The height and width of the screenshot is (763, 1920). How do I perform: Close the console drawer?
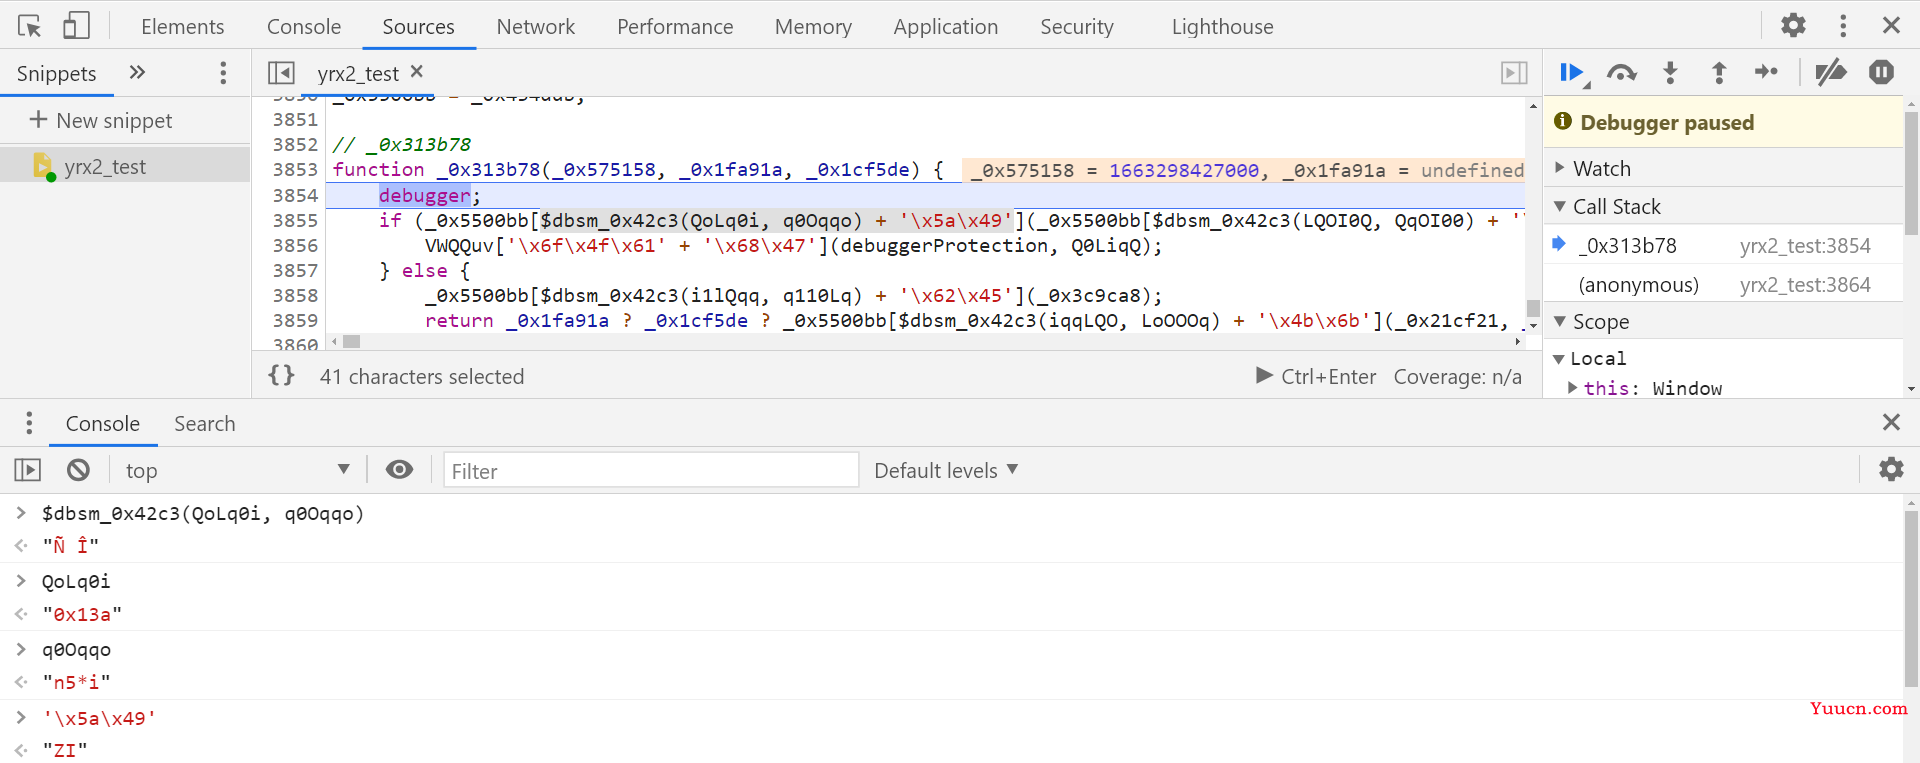pos(1890,422)
